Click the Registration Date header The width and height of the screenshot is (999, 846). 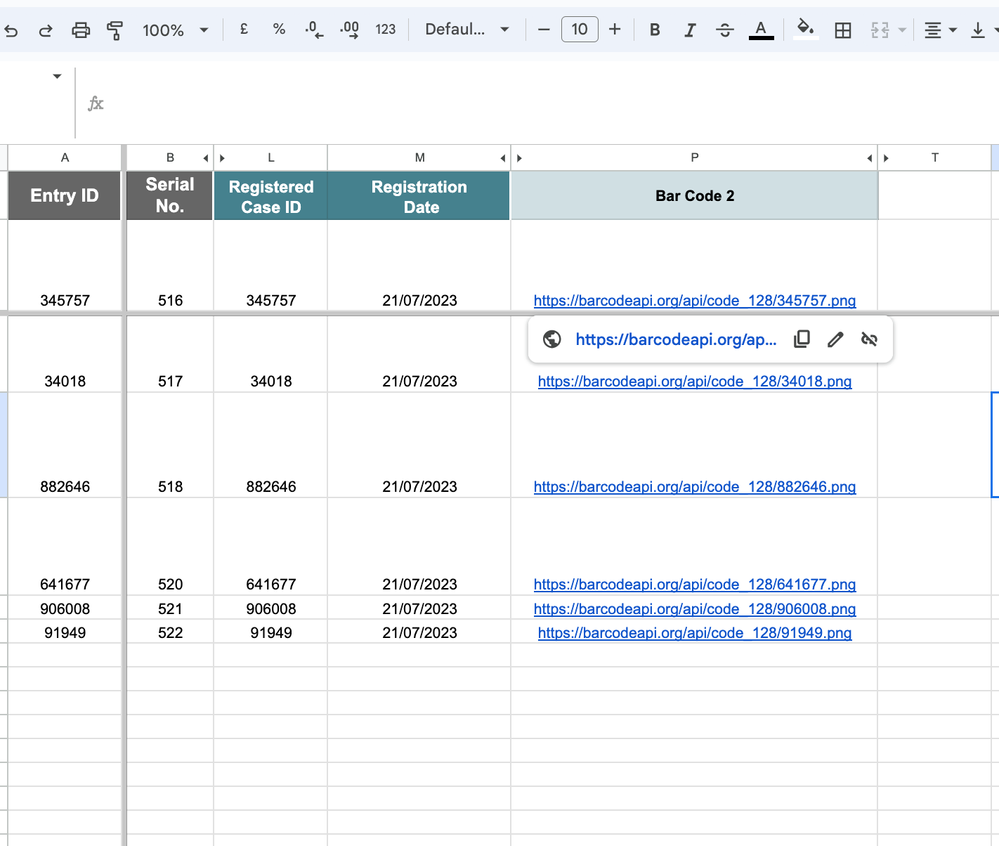pyautogui.click(x=419, y=196)
